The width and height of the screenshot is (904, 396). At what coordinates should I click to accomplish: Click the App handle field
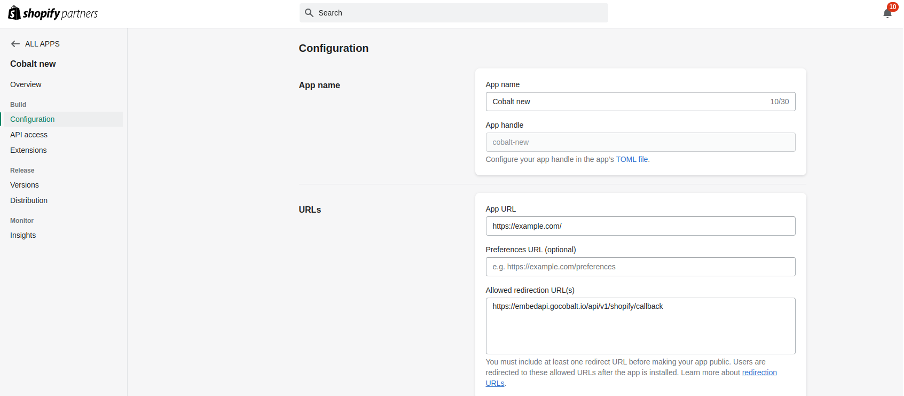(x=641, y=142)
